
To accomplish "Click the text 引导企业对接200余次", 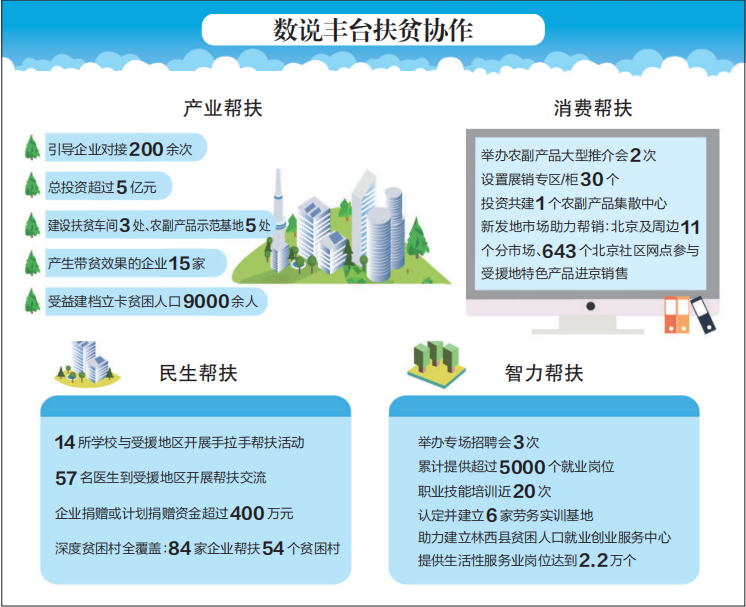I will (120, 149).
